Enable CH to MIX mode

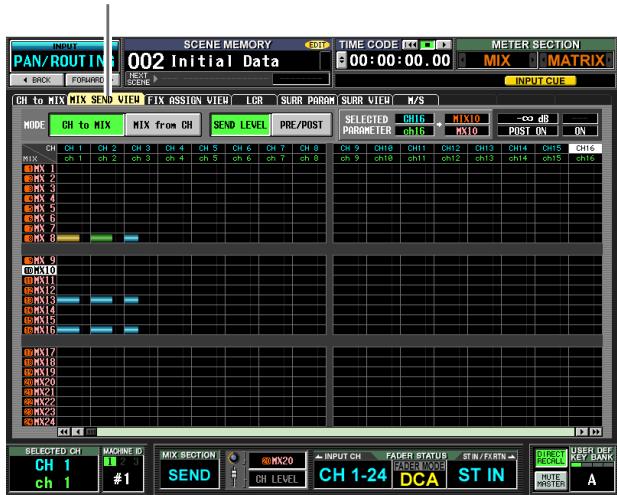[87, 125]
